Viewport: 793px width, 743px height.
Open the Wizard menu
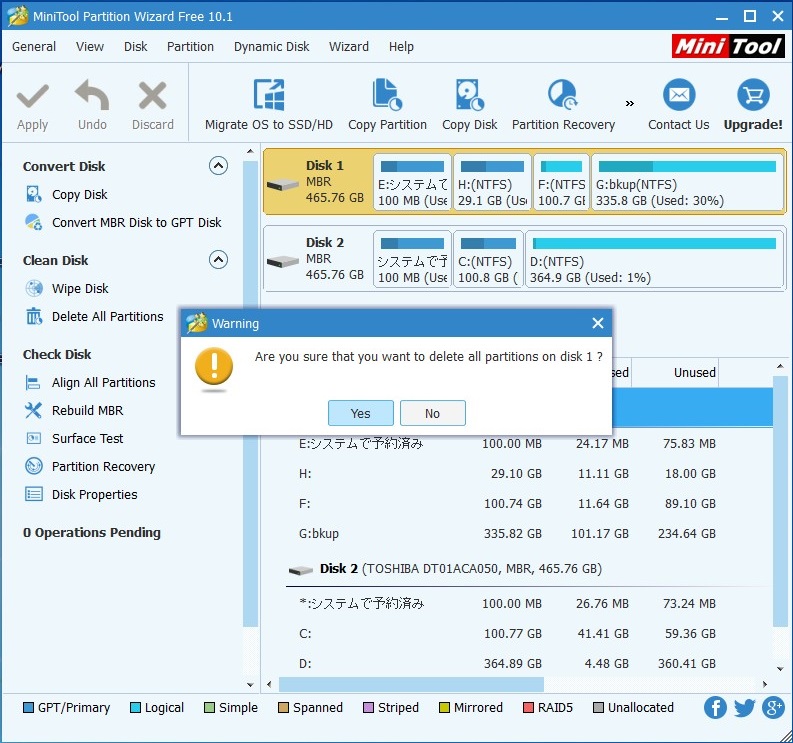tap(349, 47)
